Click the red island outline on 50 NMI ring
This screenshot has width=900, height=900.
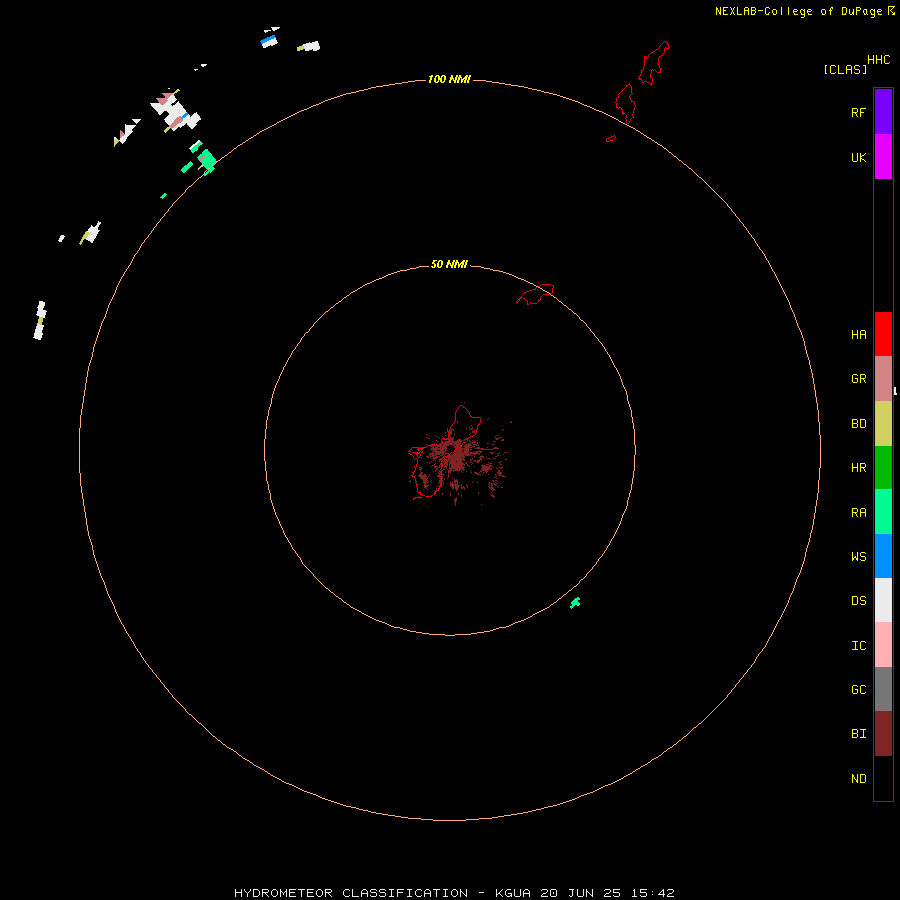click(x=536, y=293)
